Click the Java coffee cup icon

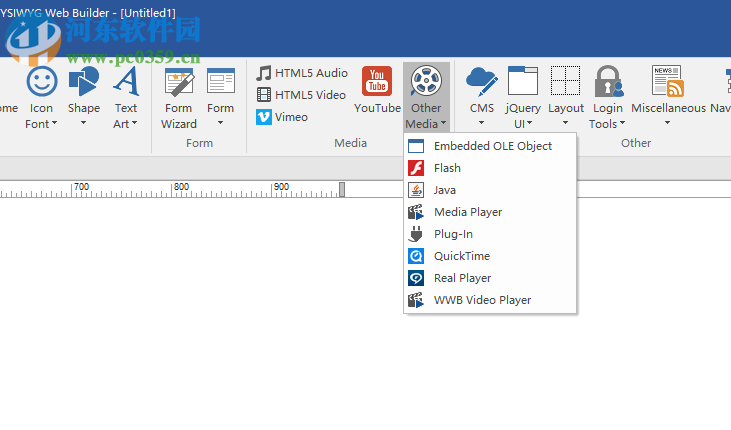(416, 190)
